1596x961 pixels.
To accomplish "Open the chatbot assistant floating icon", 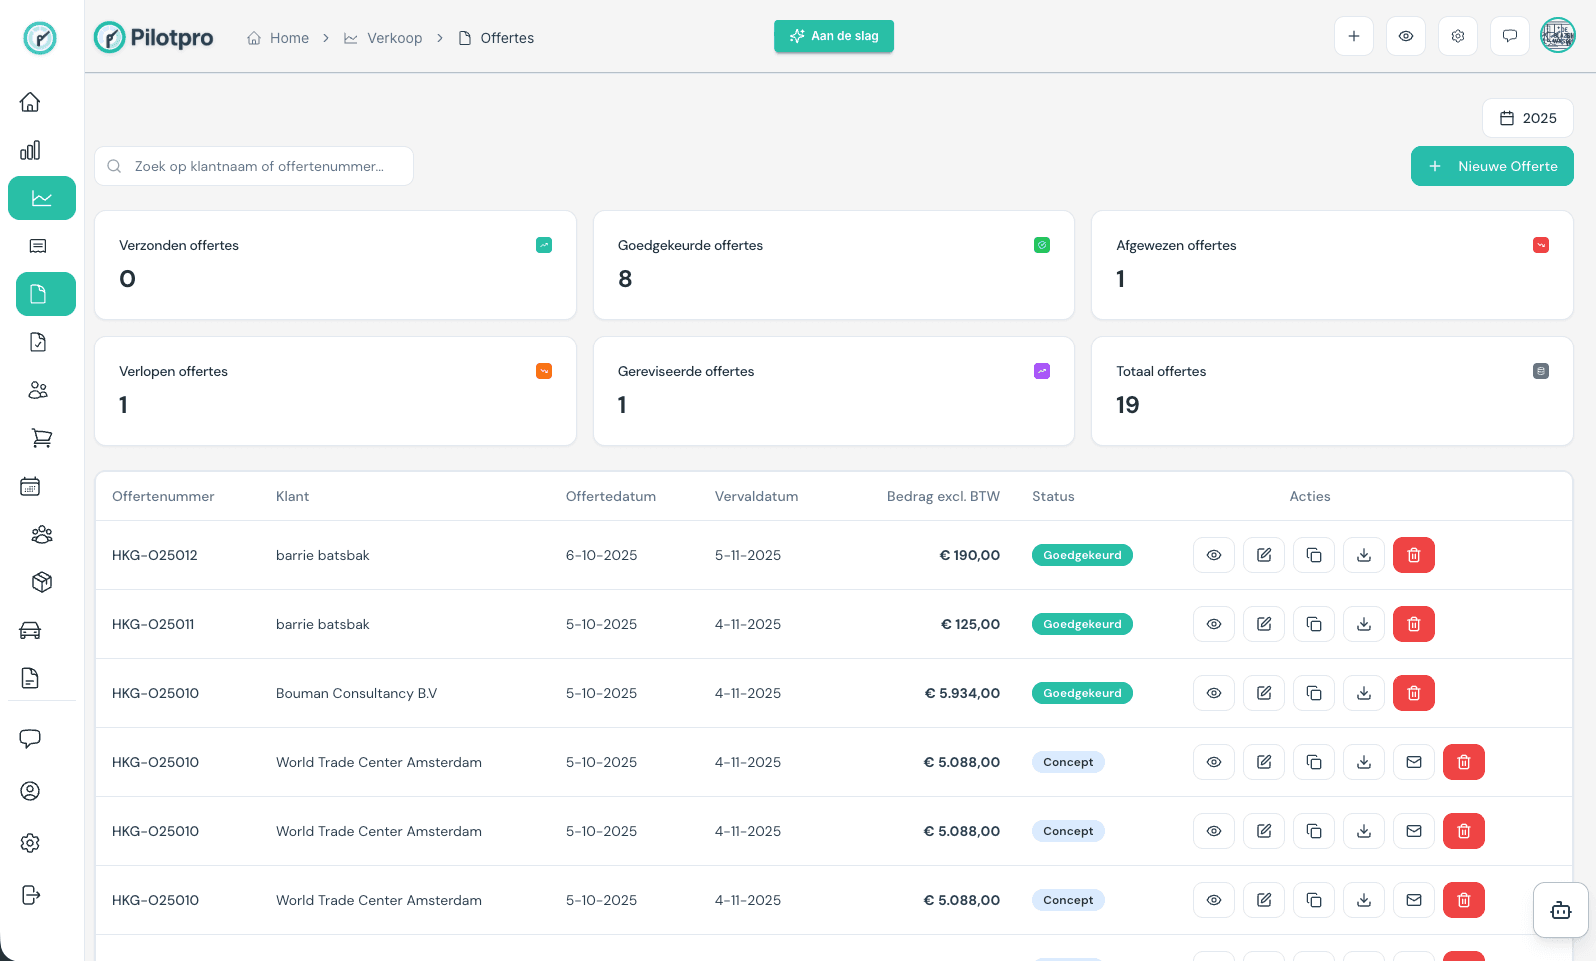I will tap(1560, 910).
